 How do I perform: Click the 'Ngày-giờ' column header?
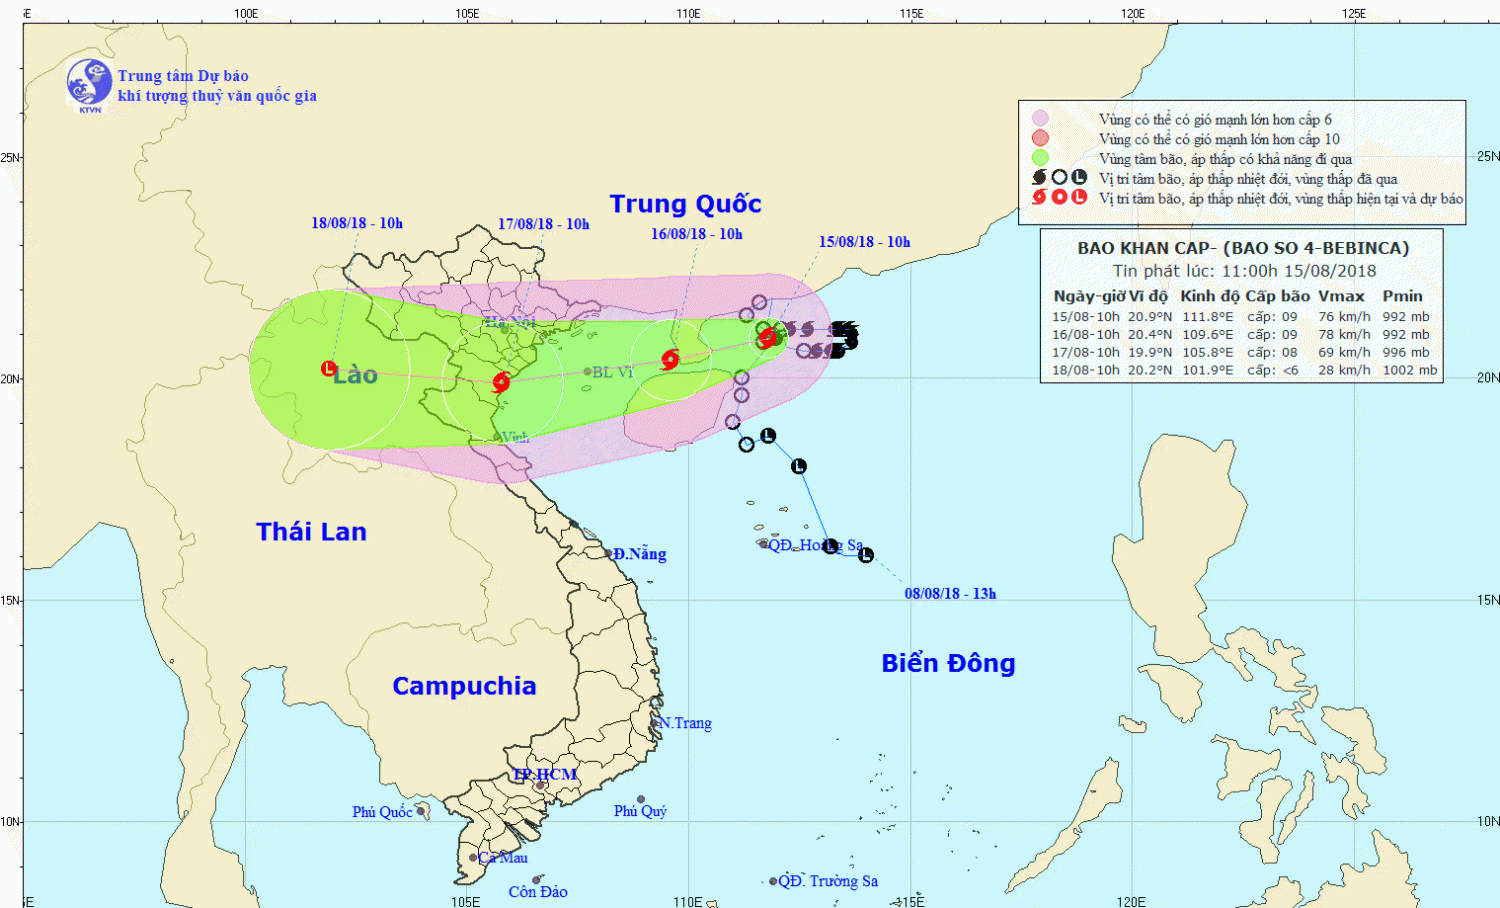point(1089,296)
